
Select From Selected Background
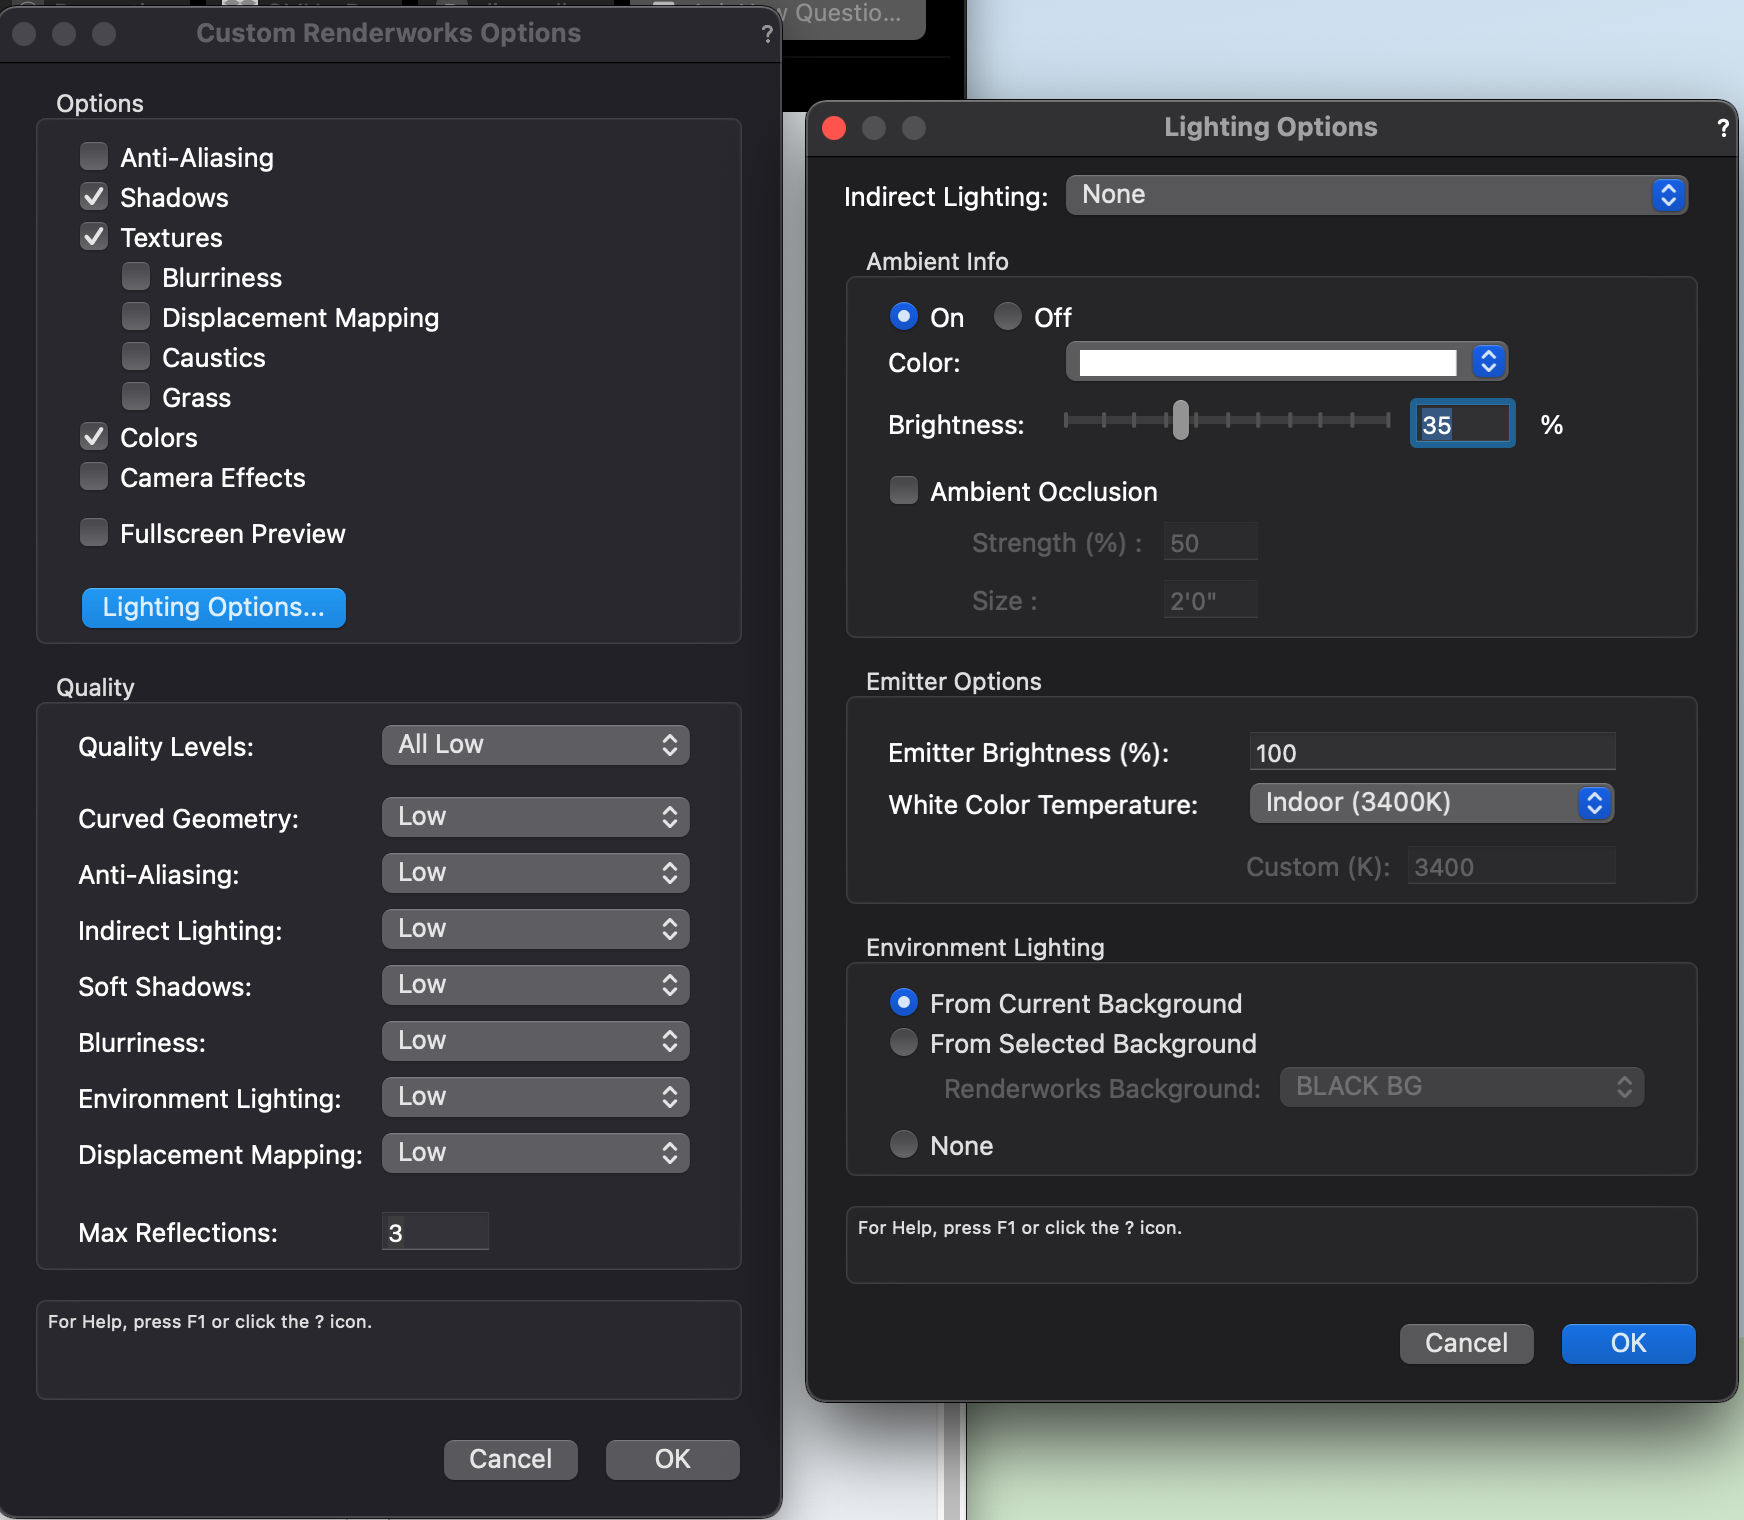903,1043
